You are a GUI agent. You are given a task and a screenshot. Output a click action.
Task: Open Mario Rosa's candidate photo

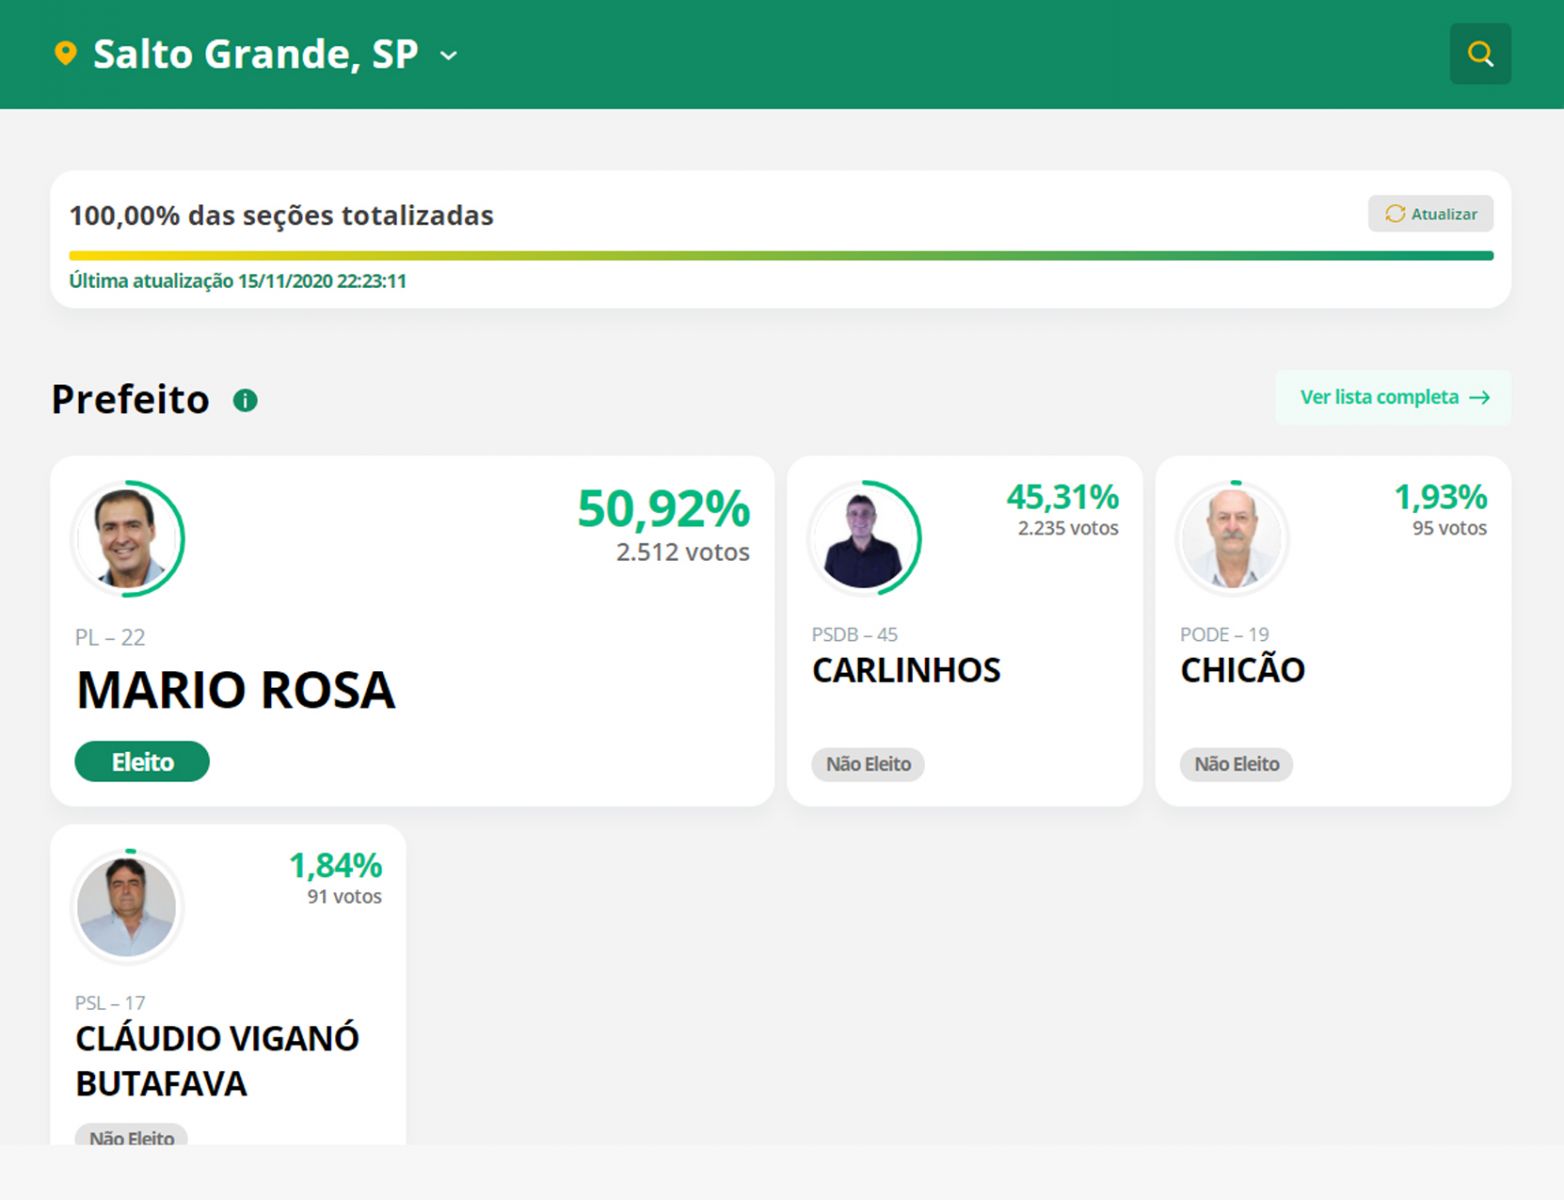(128, 539)
